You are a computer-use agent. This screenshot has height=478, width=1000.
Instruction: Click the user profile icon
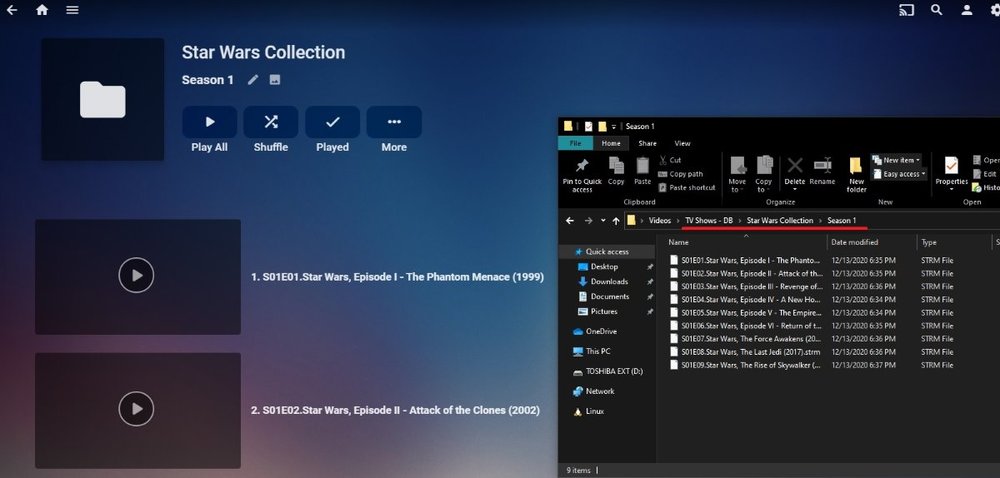(x=967, y=10)
